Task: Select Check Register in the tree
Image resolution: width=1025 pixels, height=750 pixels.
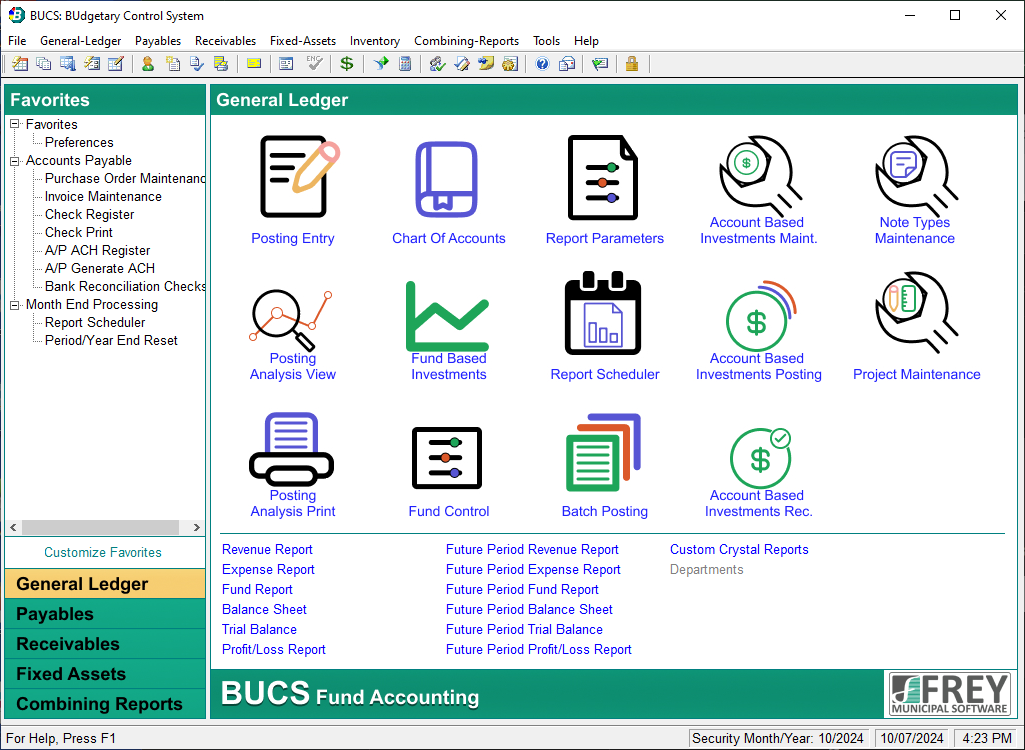Action: coord(90,214)
